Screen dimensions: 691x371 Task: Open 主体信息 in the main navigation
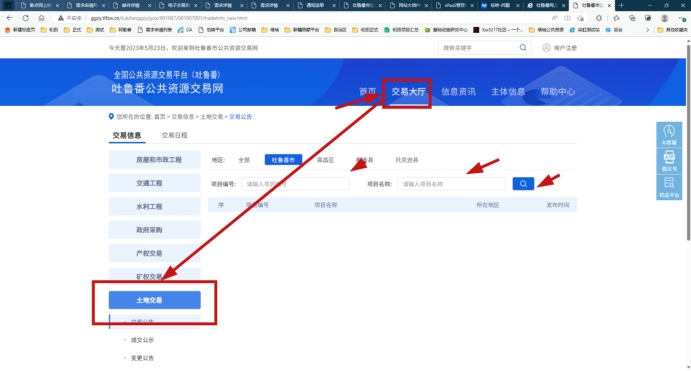pos(508,91)
